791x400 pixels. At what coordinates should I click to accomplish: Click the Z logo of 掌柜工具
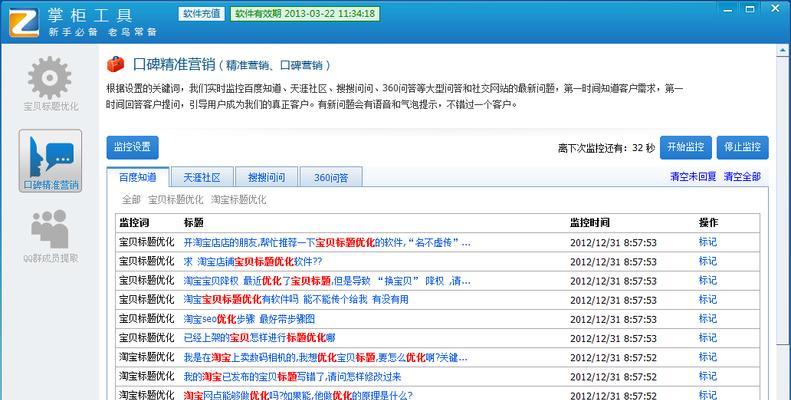(24, 22)
